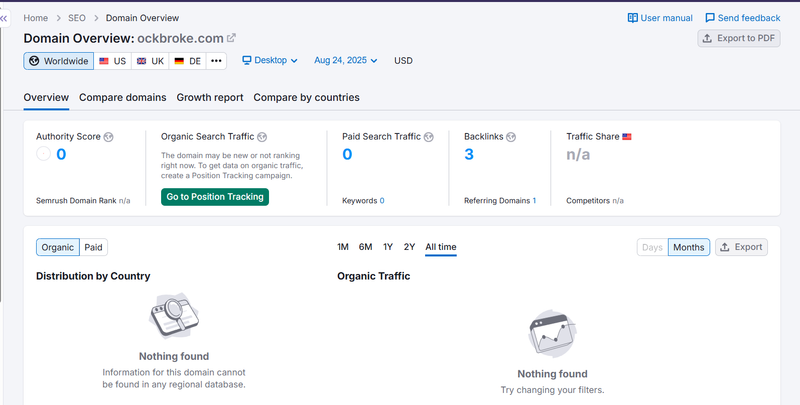Select US database
The width and height of the screenshot is (800, 405).
[x=113, y=61]
